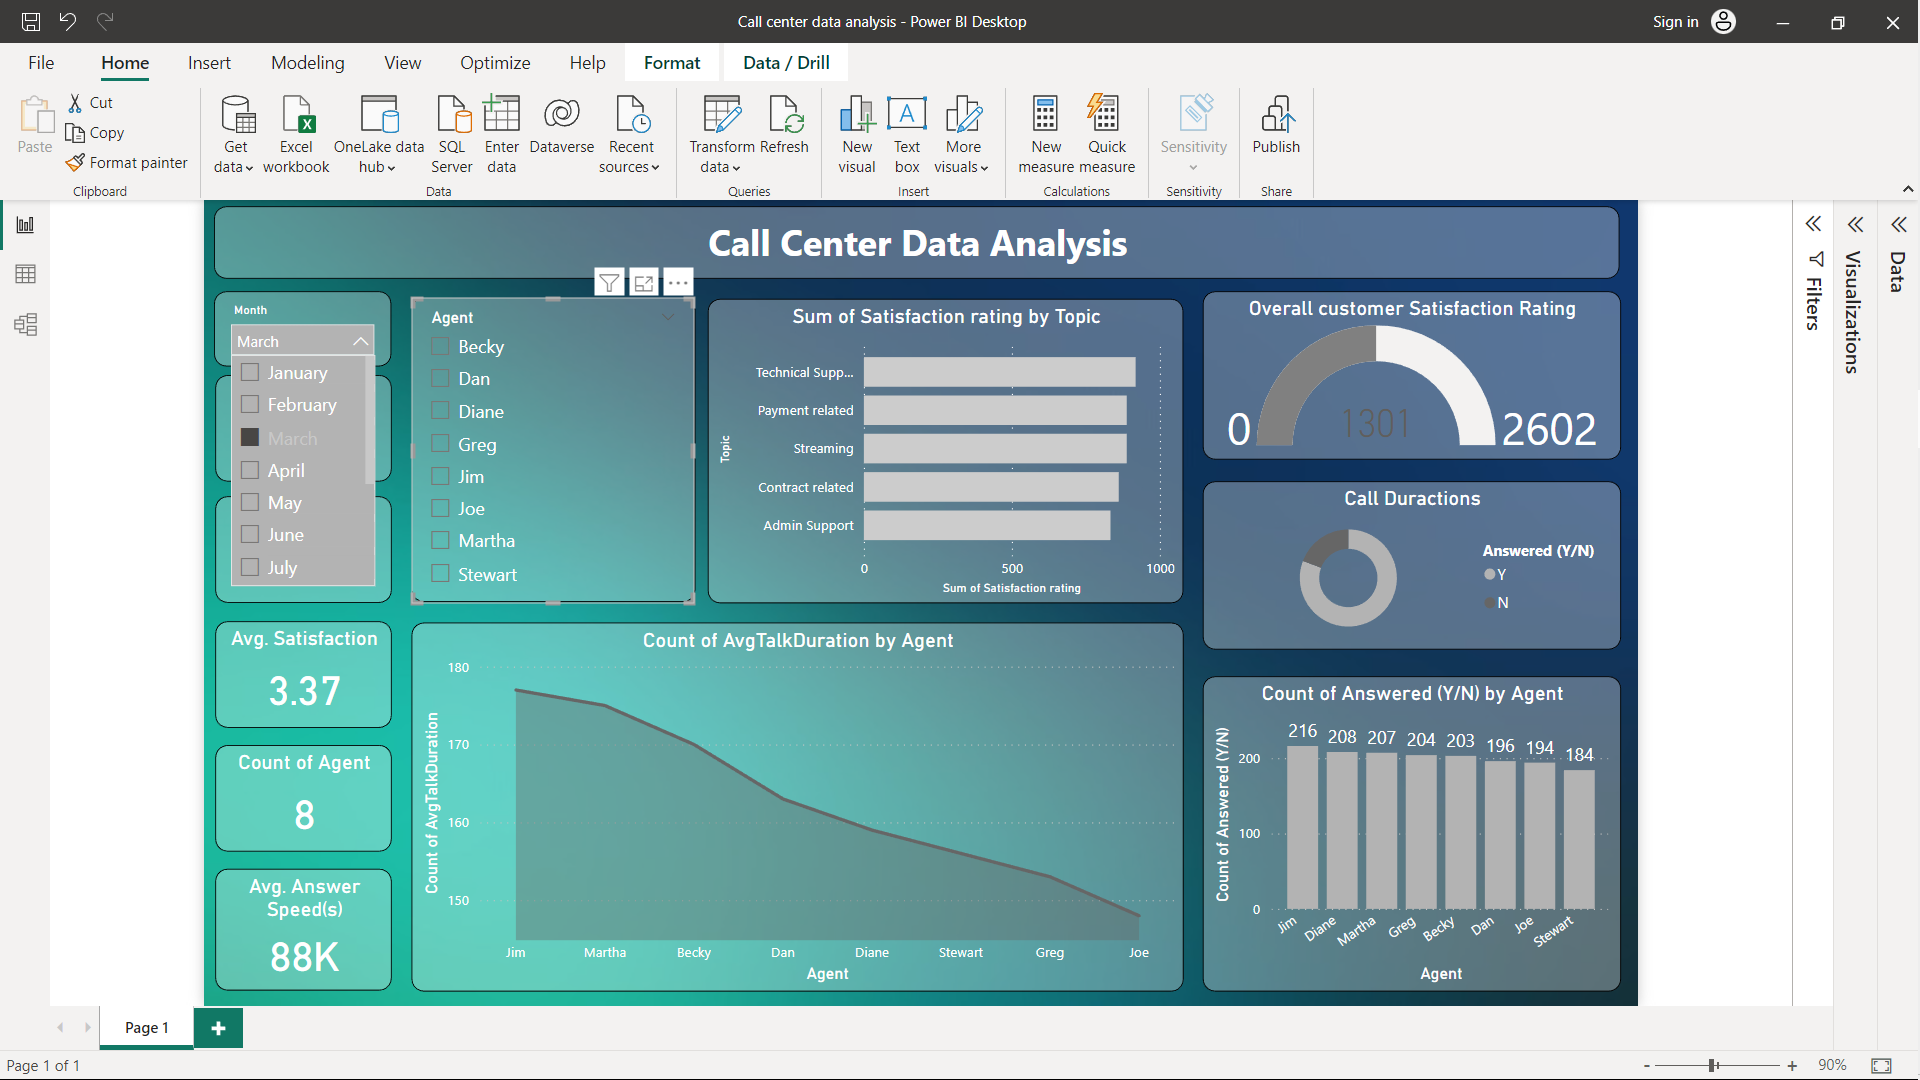Insert a new Text box
The height and width of the screenshot is (1080, 1920).
point(906,130)
